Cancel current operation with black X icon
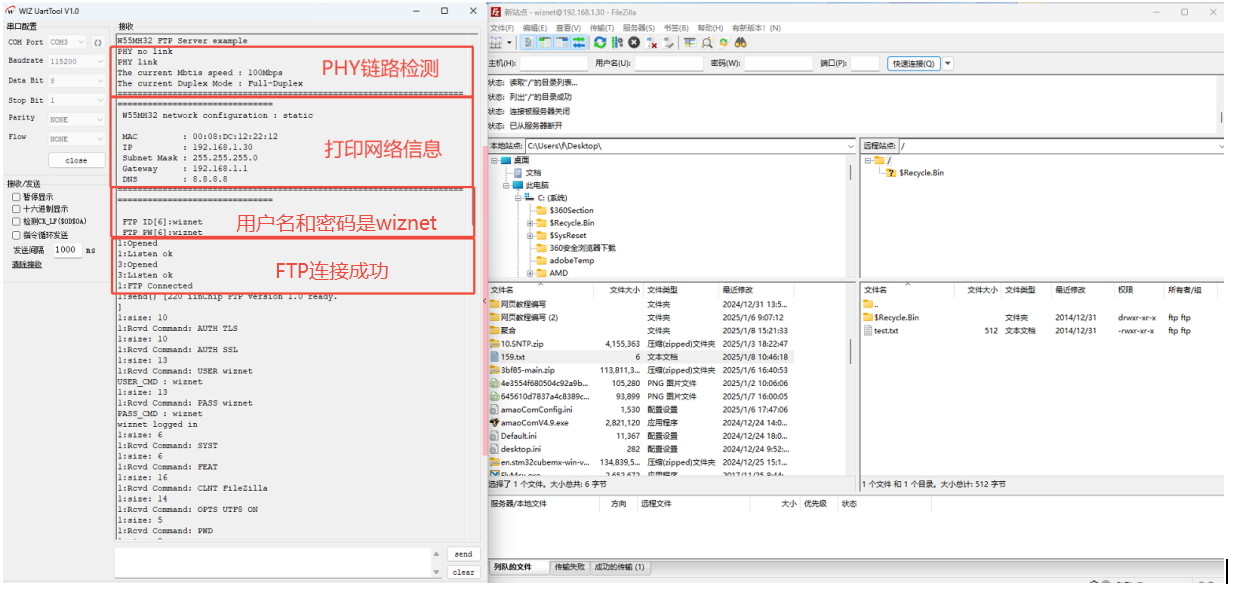The width and height of the screenshot is (1249, 598). 634,43
